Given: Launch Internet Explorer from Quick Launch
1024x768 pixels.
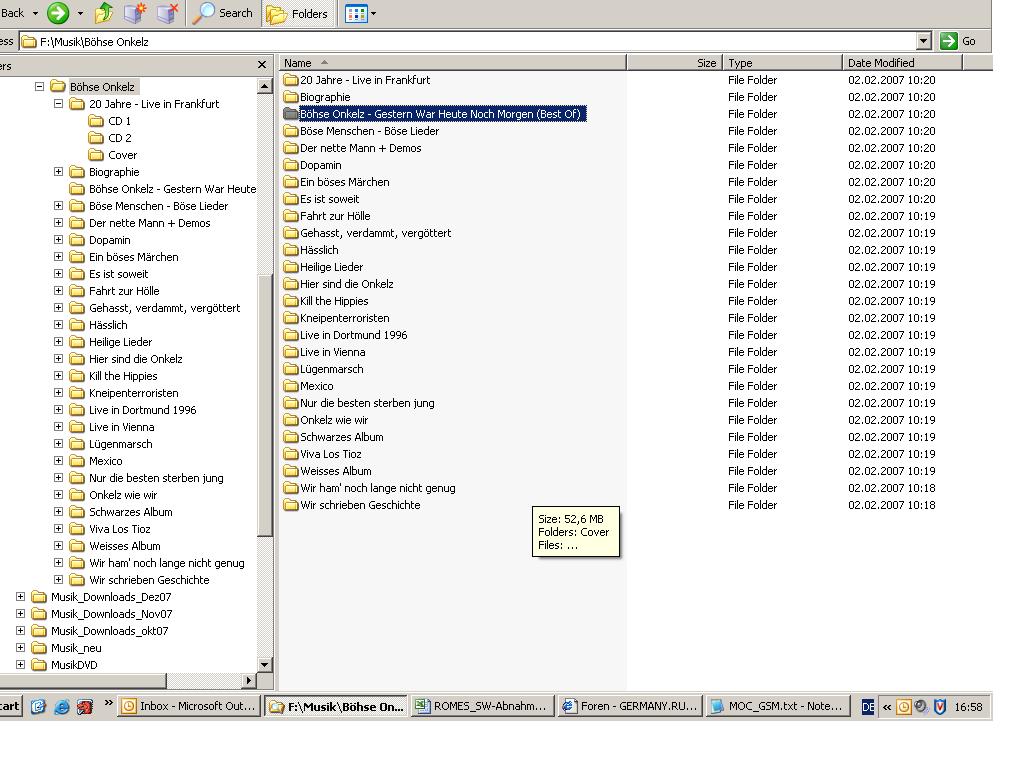Looking at the screenshot, I should 61,706.
